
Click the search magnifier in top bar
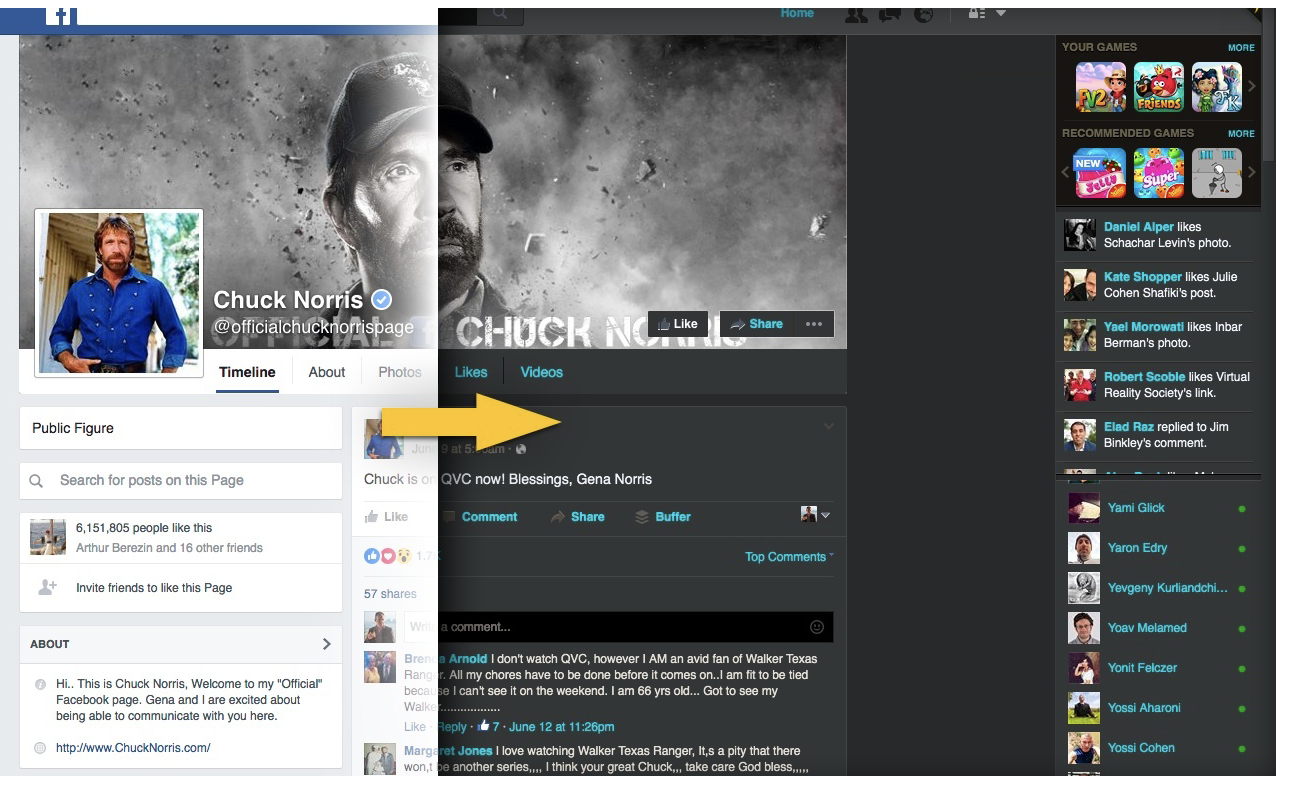click(500, 14)
